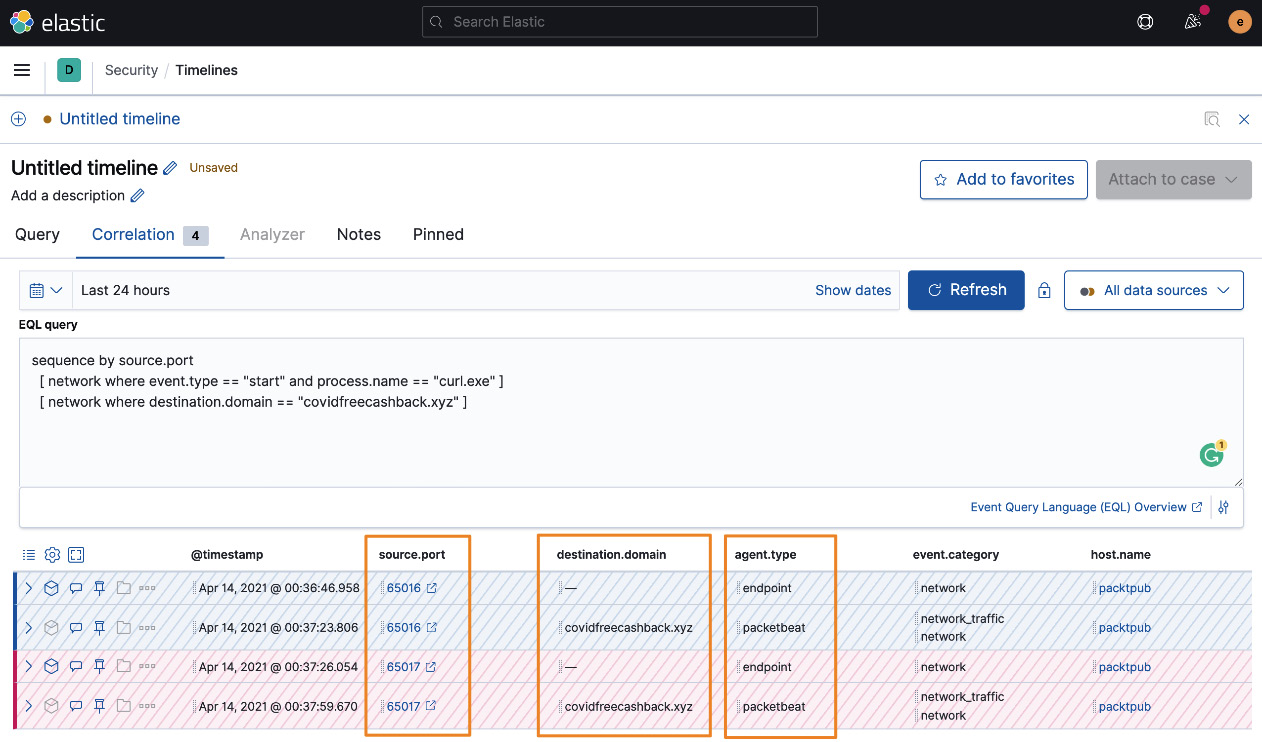Expand event row at 00:37:23.806

coord(28,627)
